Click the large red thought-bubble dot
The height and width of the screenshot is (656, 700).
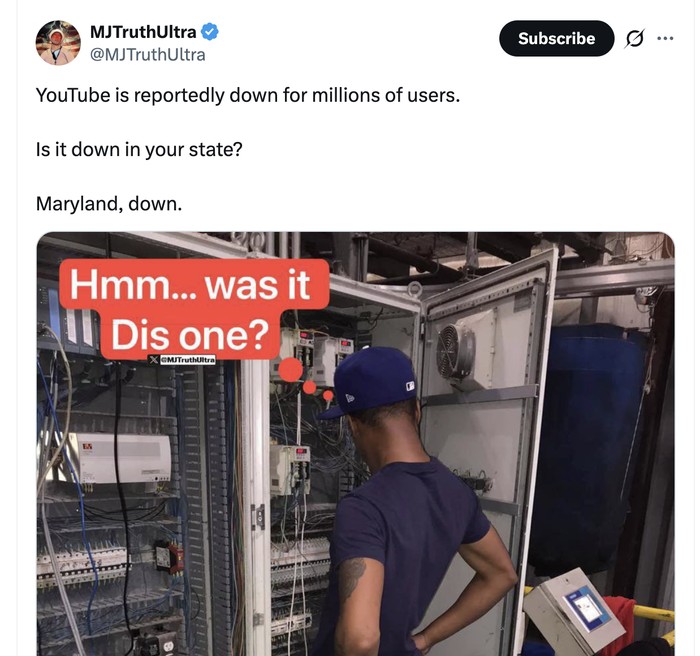(291, 369)
